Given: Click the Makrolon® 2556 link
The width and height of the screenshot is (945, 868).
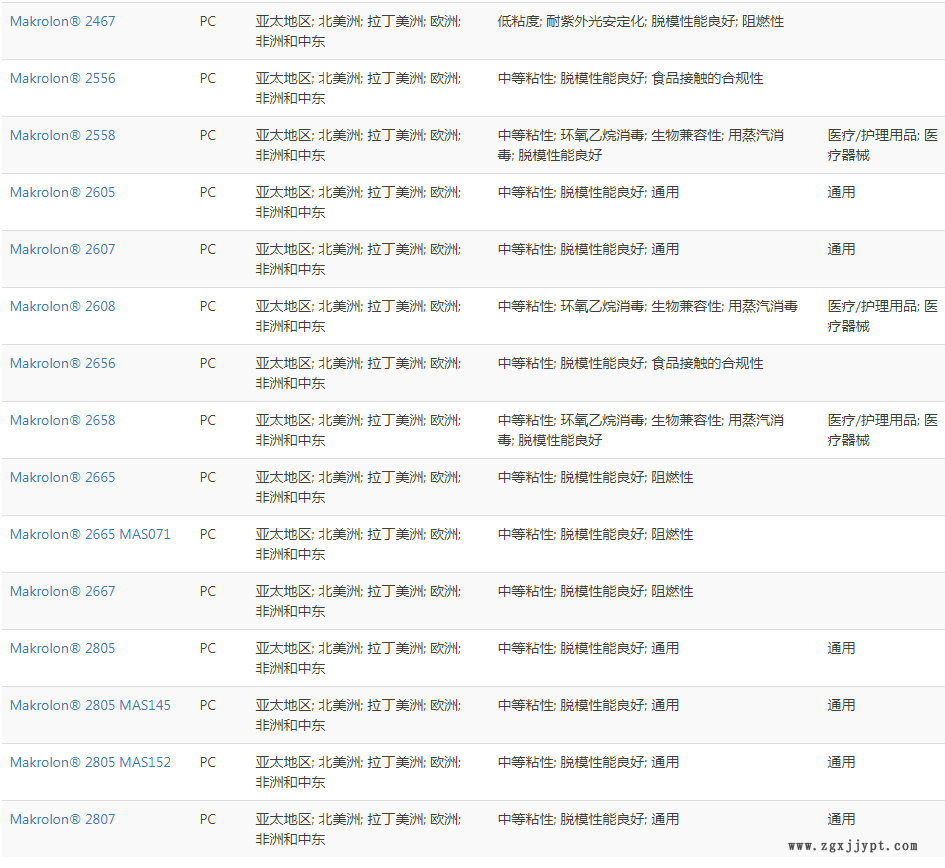Looking at the screenshot, I should [62, 78].
